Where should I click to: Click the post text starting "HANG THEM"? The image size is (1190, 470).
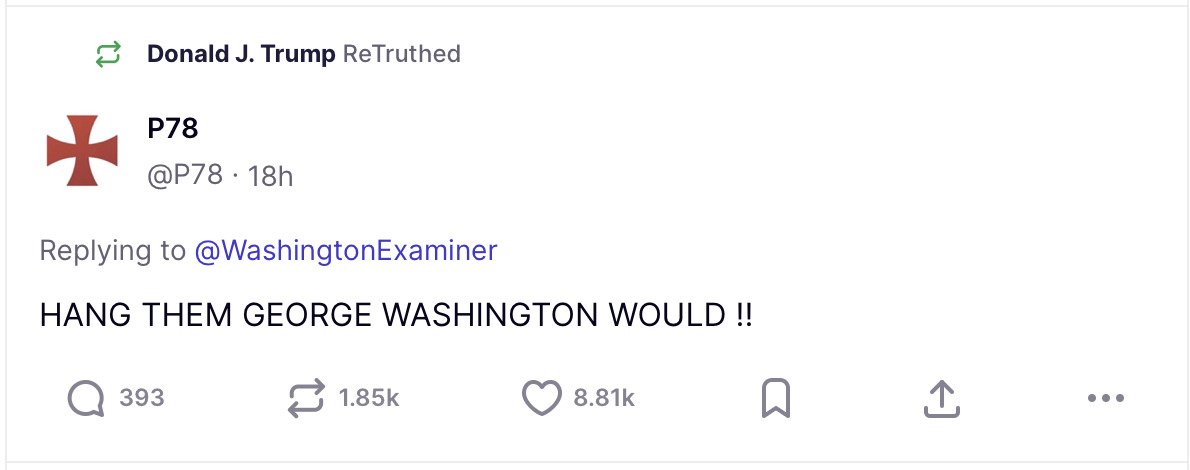click(x=396, y=316)
